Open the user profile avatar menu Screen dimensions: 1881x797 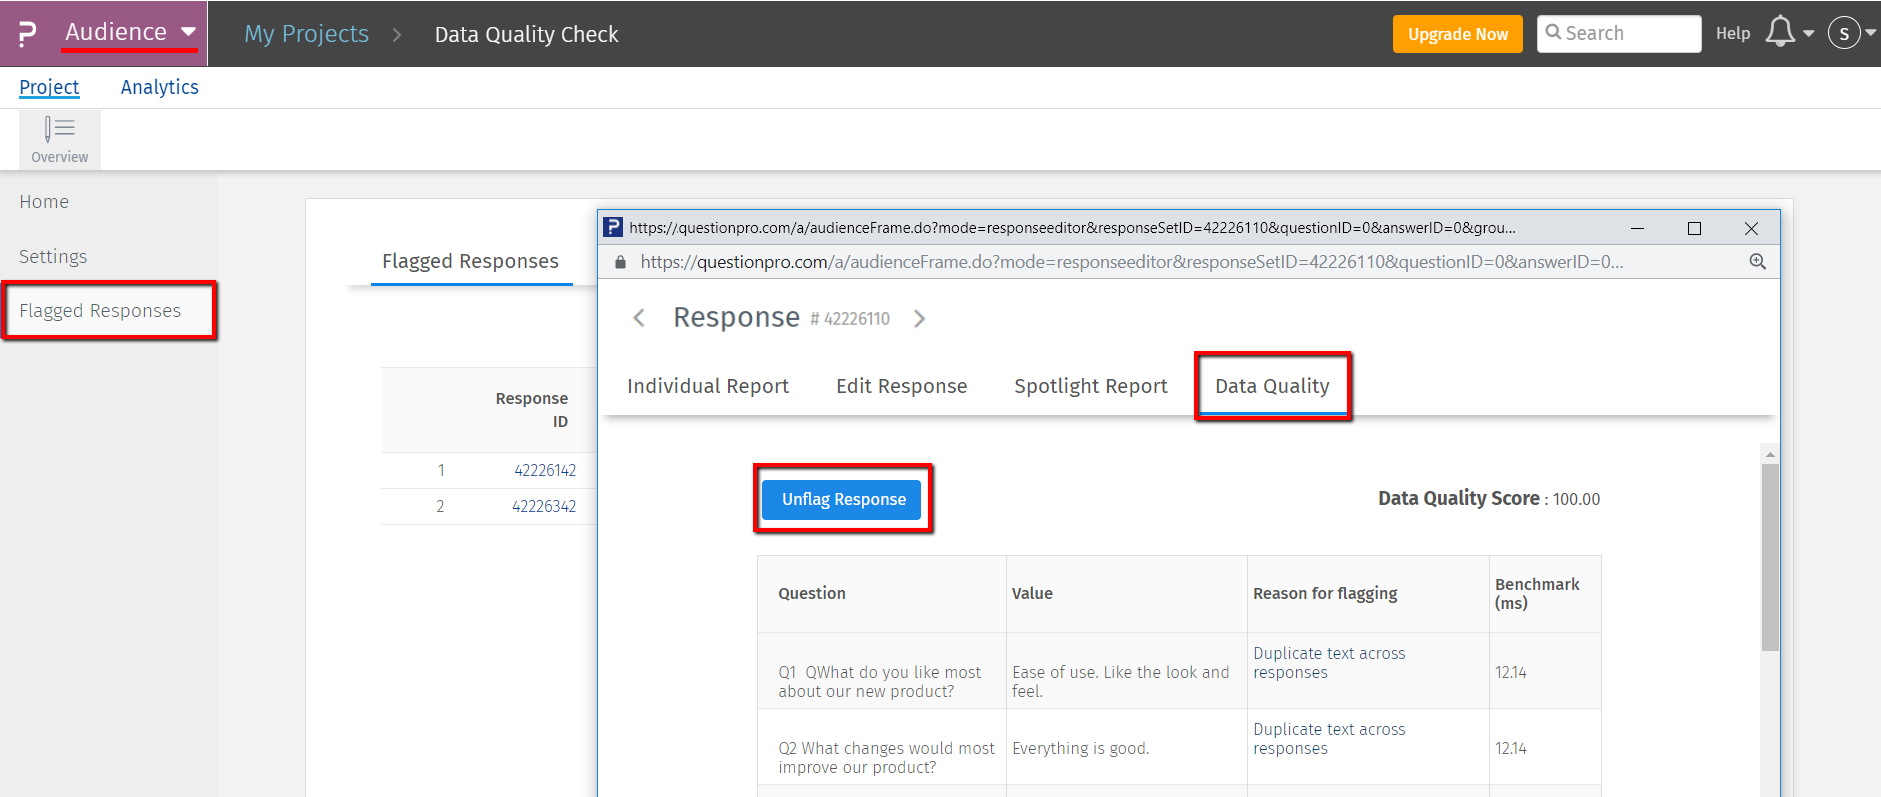pos(1844,33)
